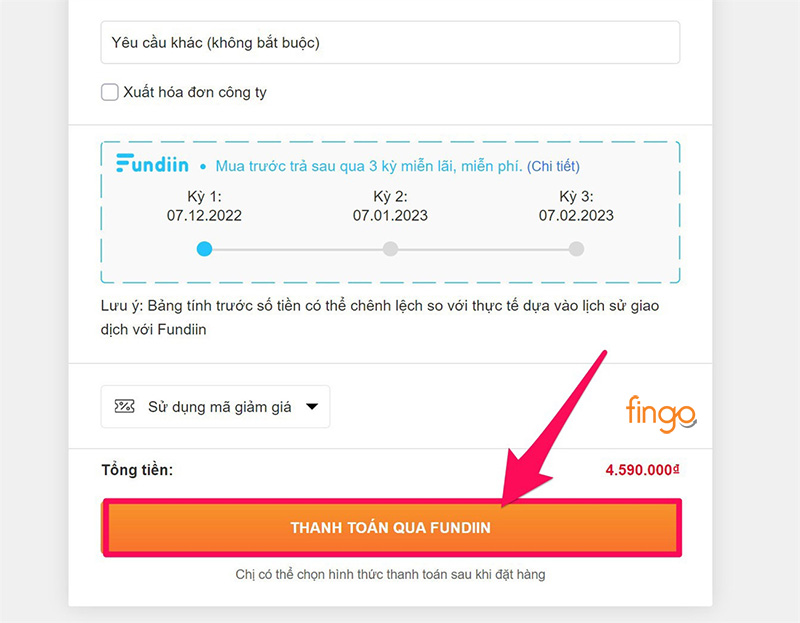The height and width of the screenshot is (623, 800).
Task: Click the discount coupon ticket icon
Action: pyautogui.click(x=124, y=407)
